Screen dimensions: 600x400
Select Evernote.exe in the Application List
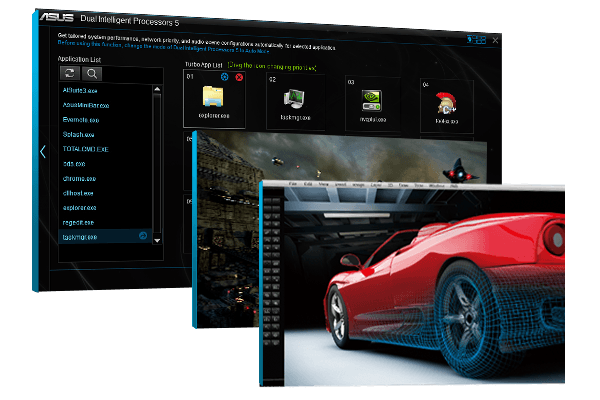click(x=81, y=120)
